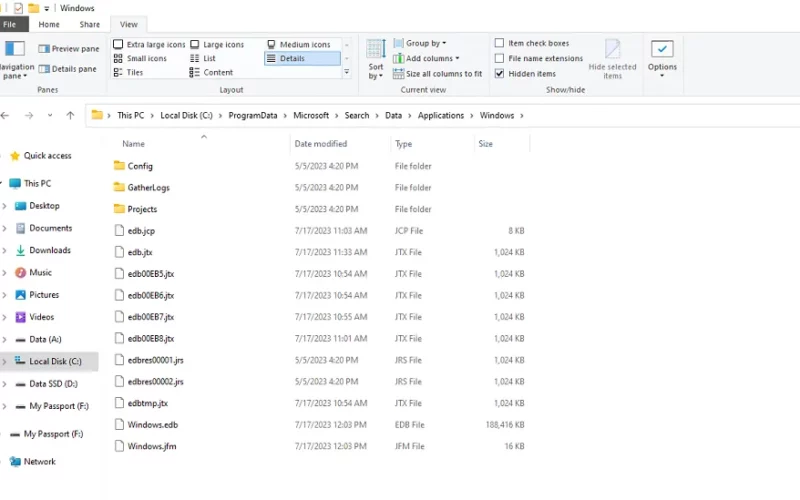
Task: Open the Options button
Action: 662,58
